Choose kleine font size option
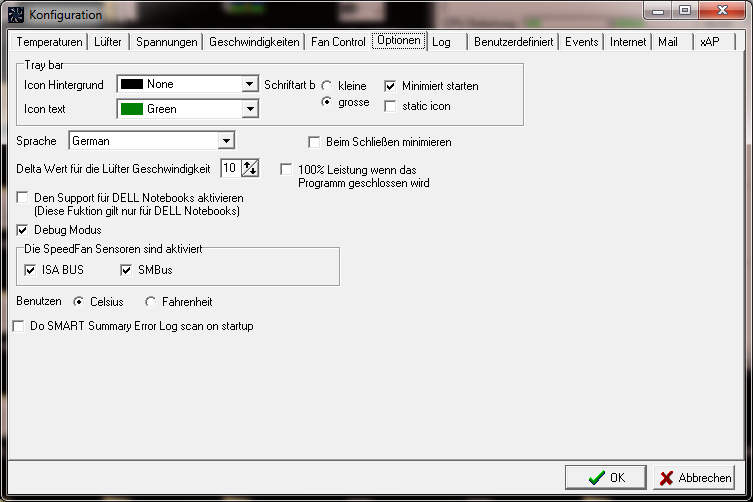Screen dimensions: 753x502 point(326,86)
